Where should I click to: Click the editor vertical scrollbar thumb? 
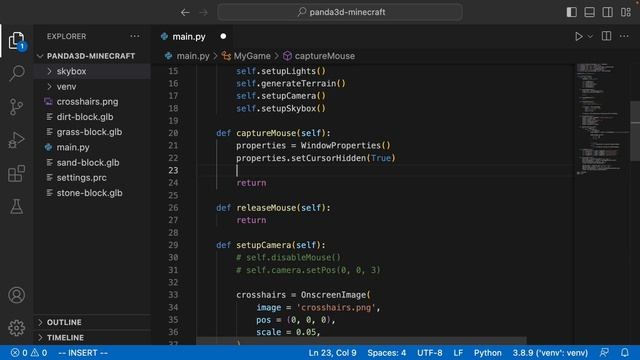click(635, 131)
